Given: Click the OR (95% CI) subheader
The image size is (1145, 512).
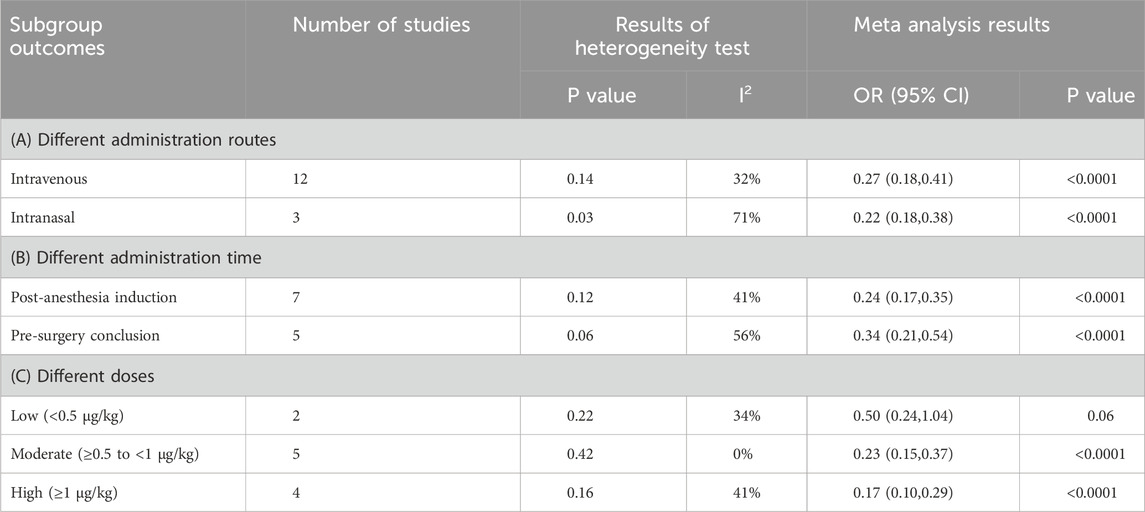Looking at the screenshot, I should pyautogui.click(x=912, y=96).
